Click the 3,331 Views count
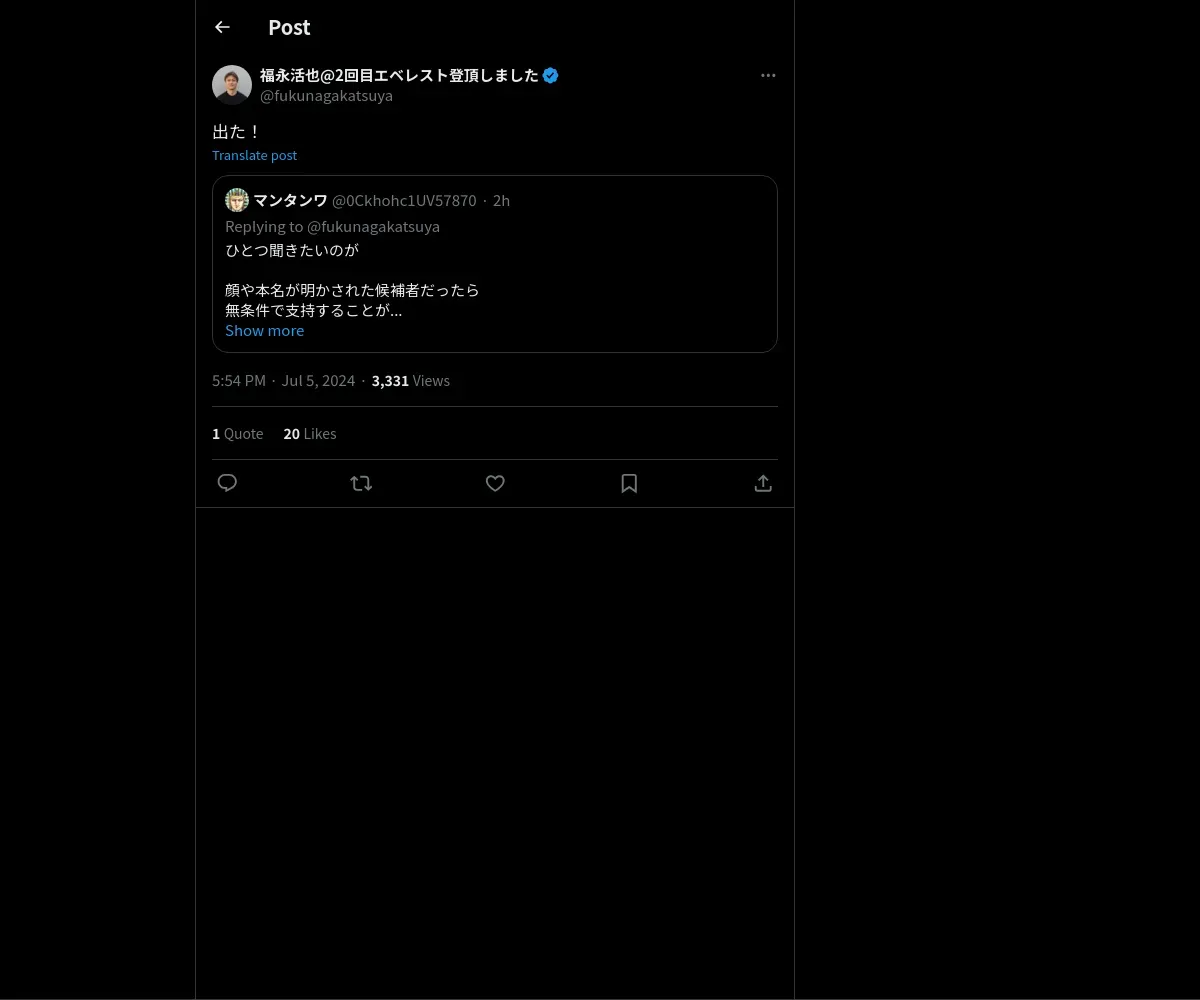1200x1000 pixels. tap(411, 380)
